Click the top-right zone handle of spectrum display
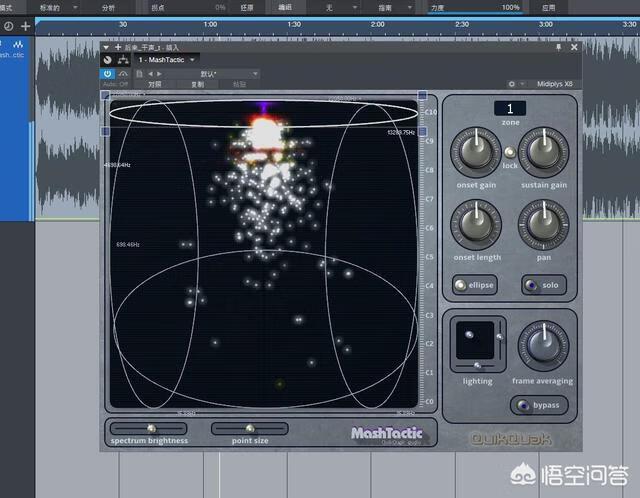 [422, 95]
